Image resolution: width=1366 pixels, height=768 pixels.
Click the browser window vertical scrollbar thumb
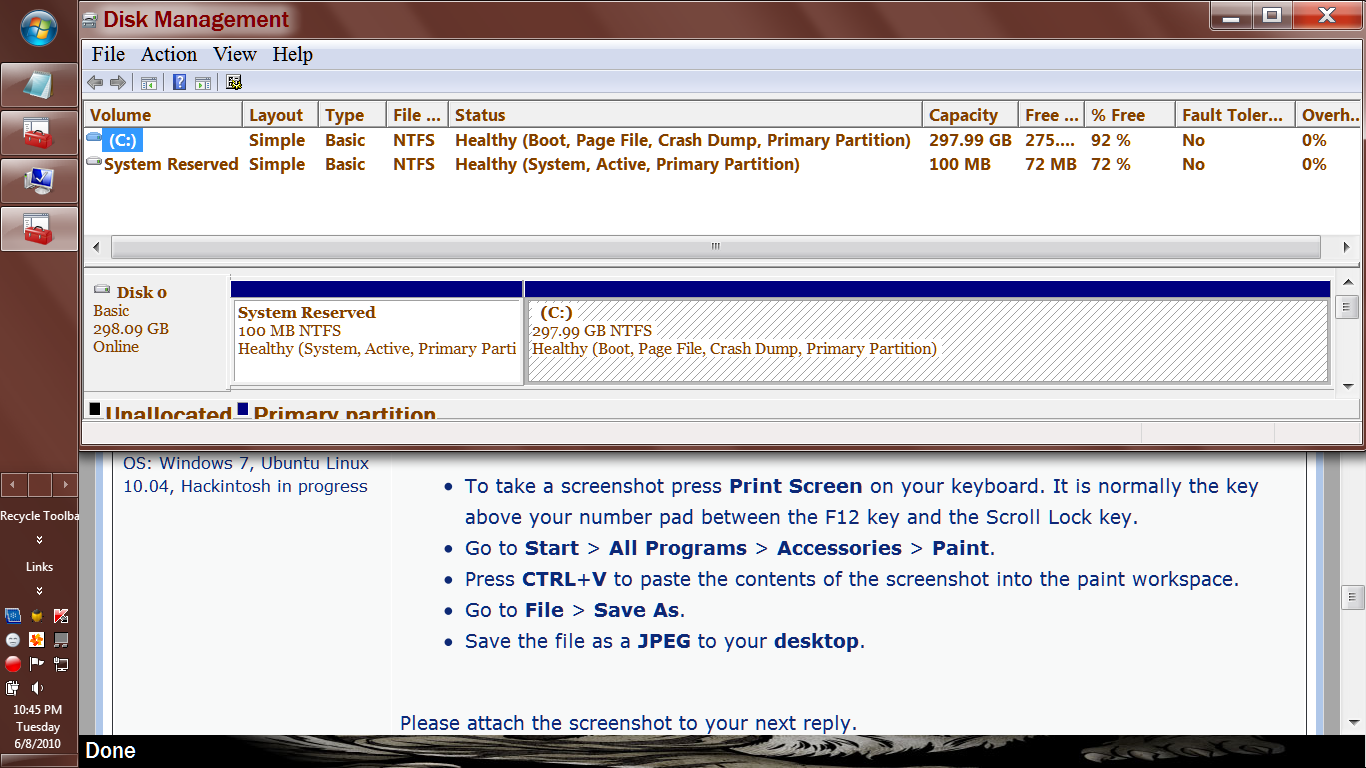click(1352, 598)
